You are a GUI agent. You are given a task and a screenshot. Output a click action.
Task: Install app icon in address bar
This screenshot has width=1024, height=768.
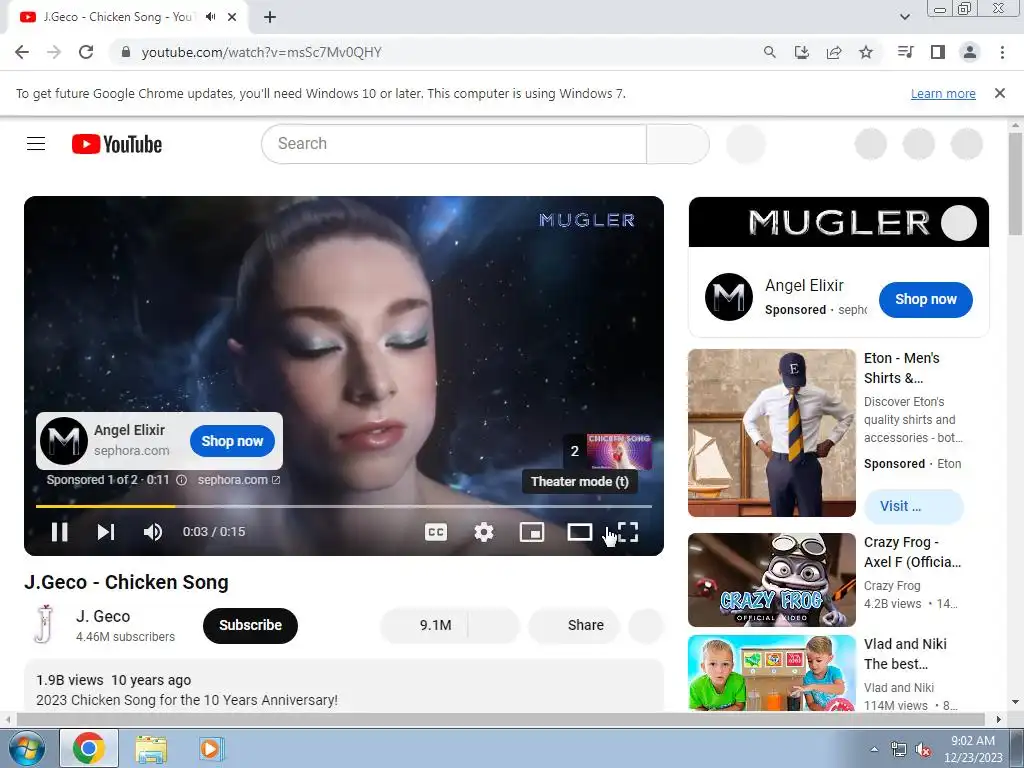click(801, 52)
